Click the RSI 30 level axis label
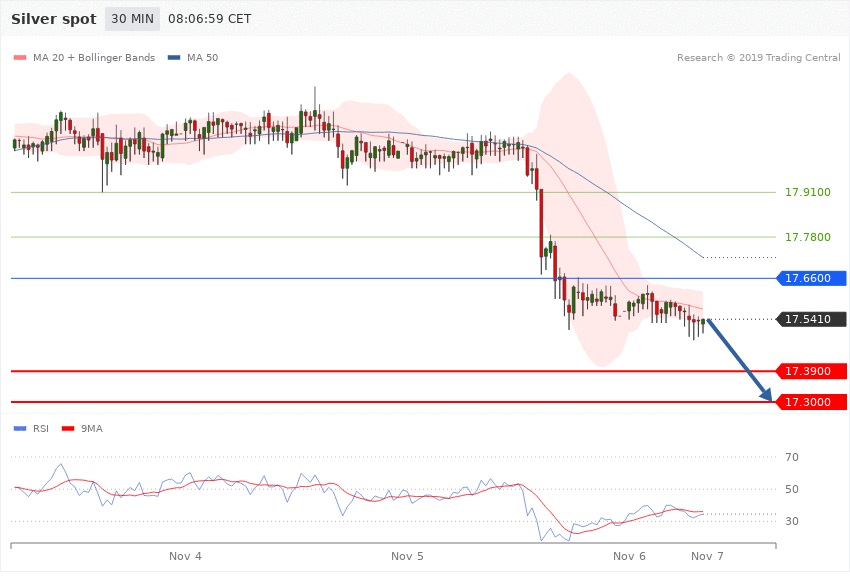Viewport: 850px width, 576px height. [x=792, y=522]
